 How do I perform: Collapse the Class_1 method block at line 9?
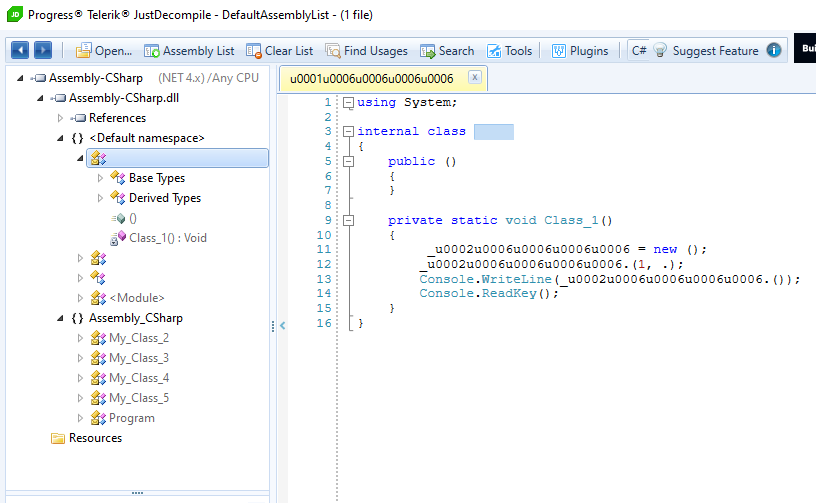tap(348, 221)
